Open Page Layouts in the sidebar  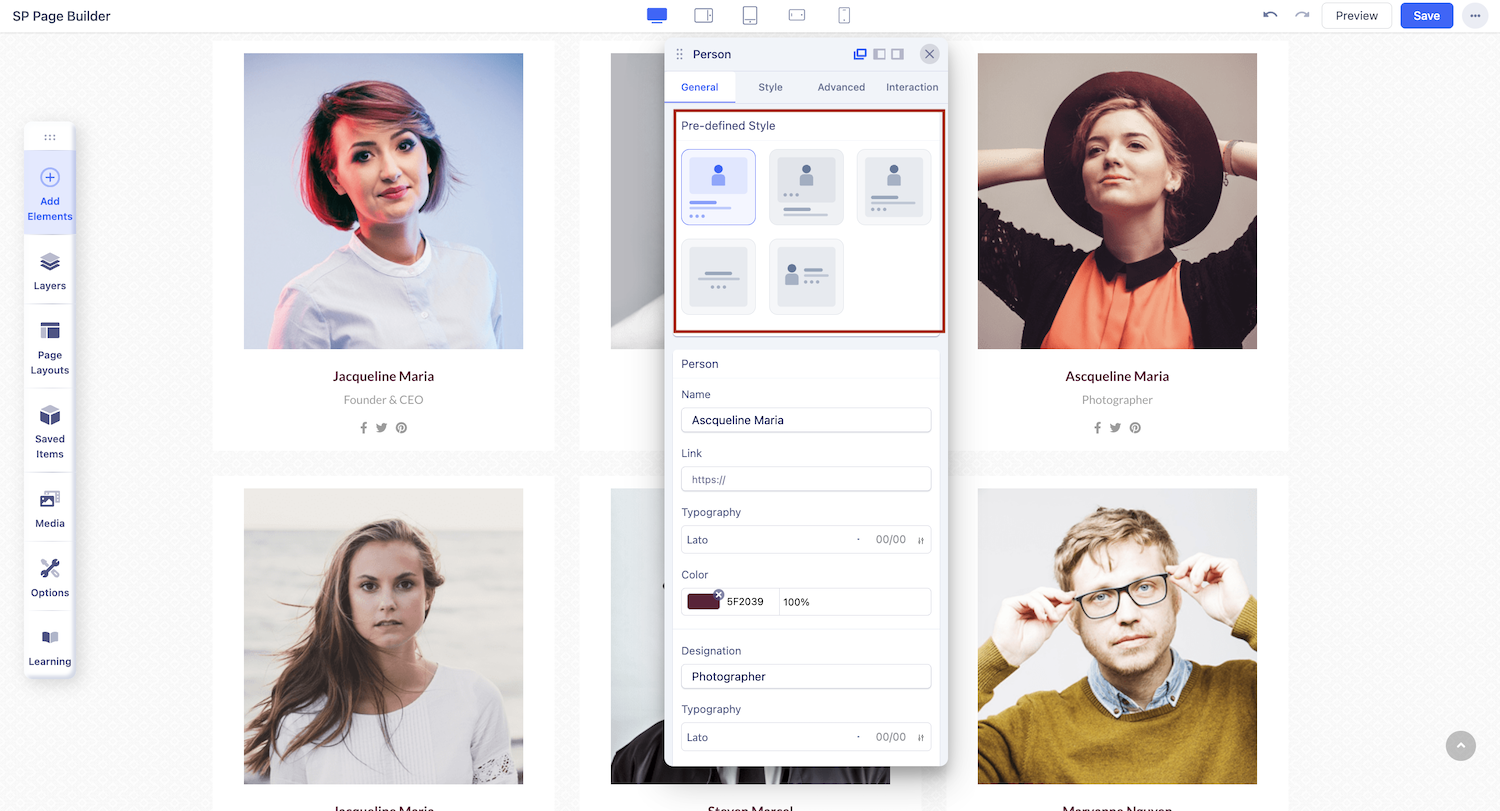50,348
